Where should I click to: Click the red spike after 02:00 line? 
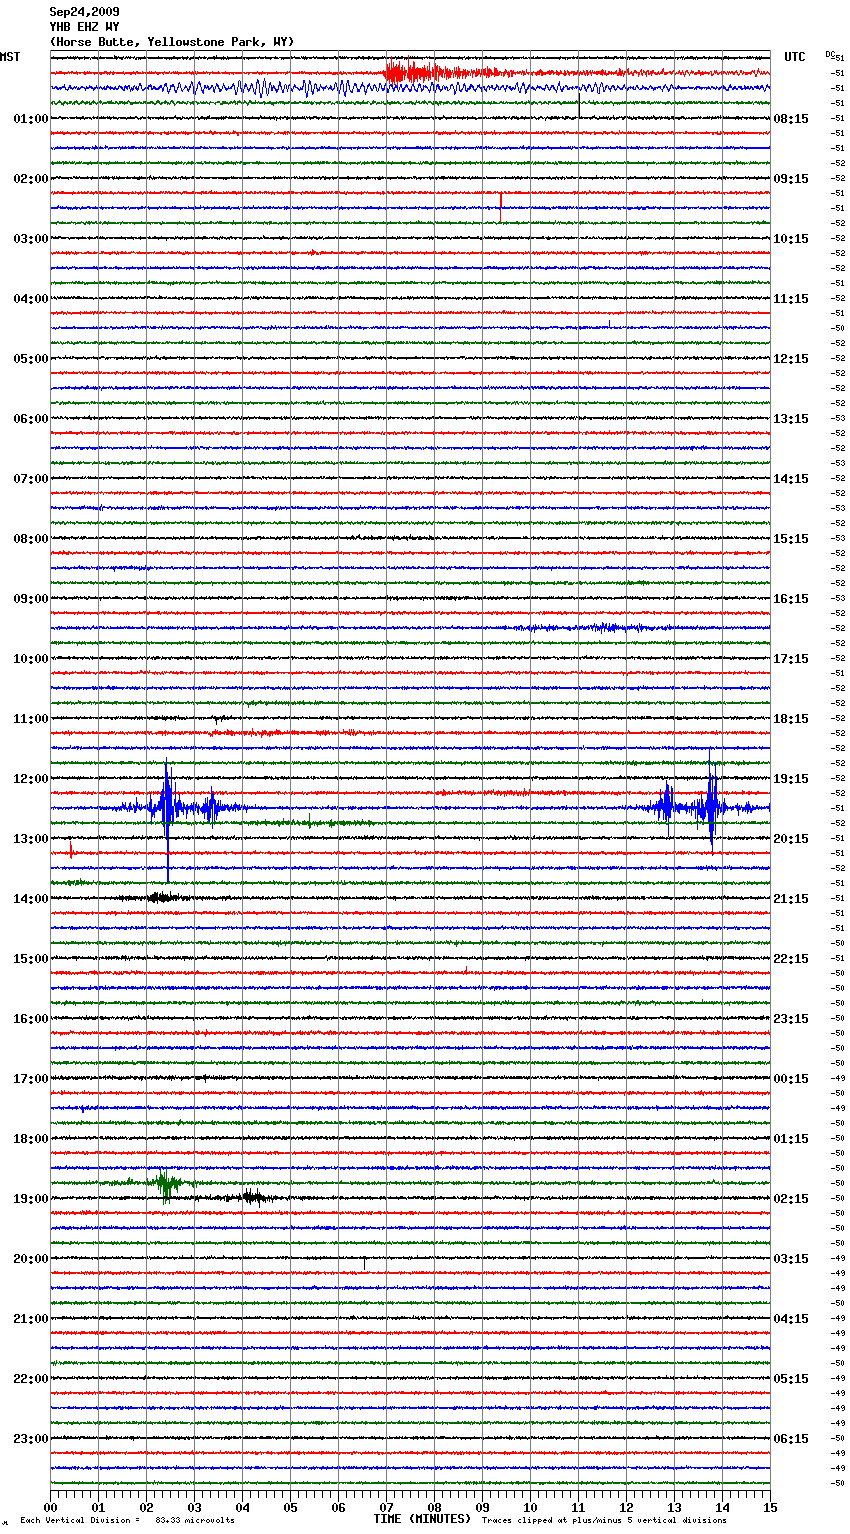[x=500, y=207]
